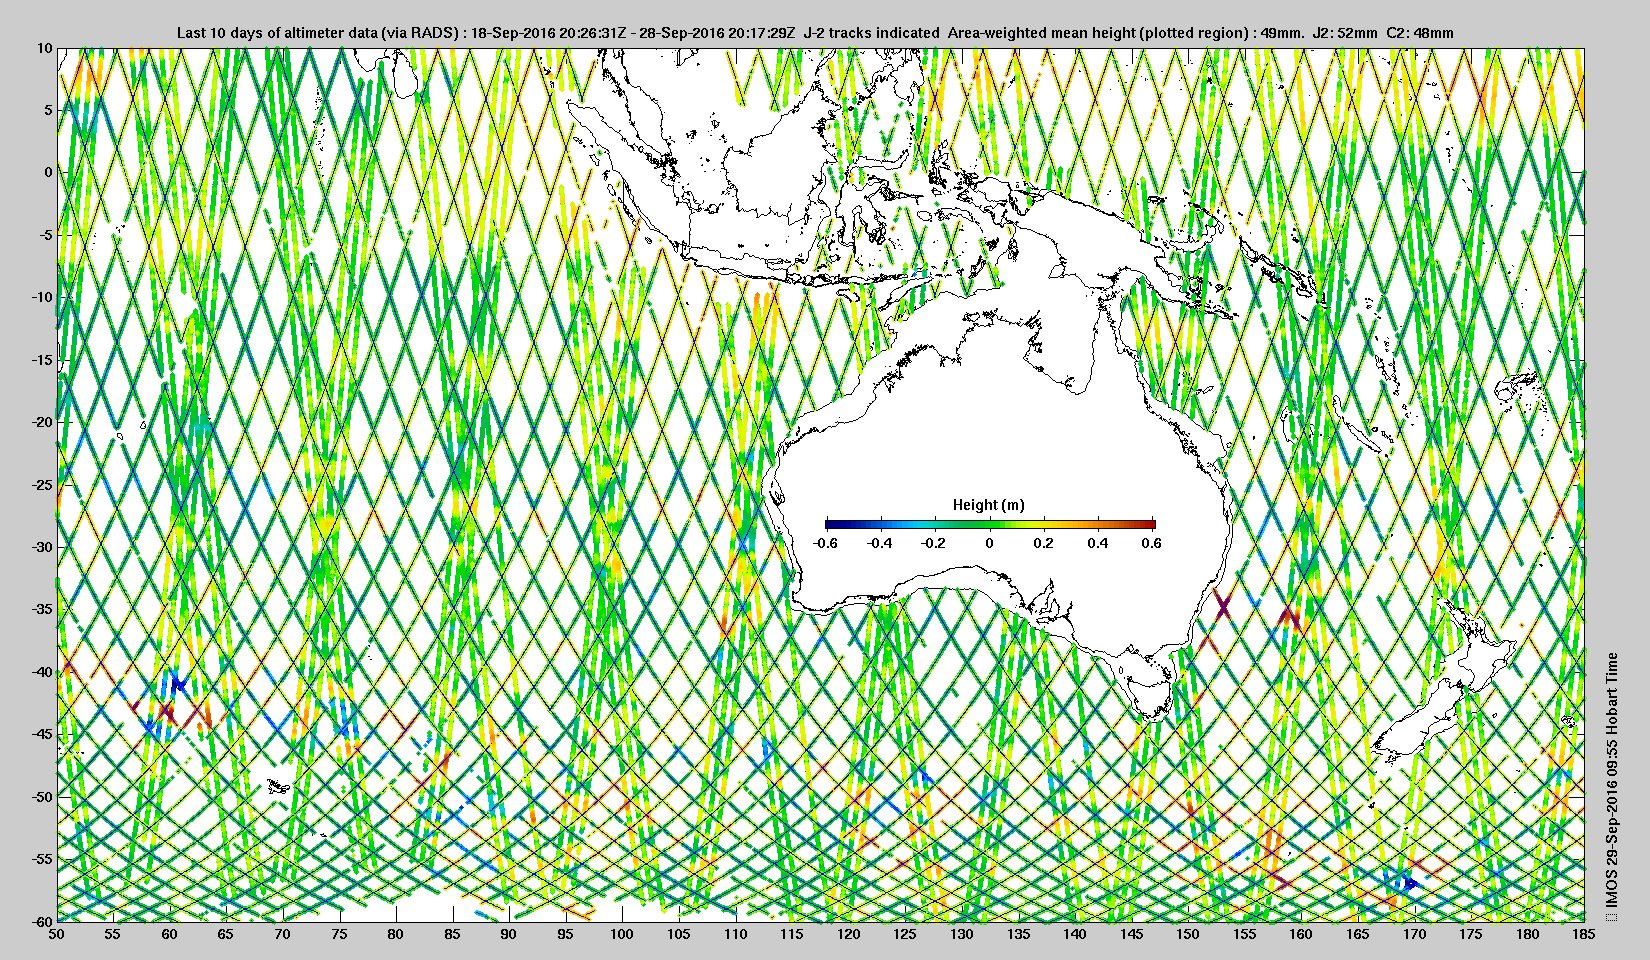Click latitude tick label '-20'
This screenshot has height=960, width=1650.
tap(41, 422)
